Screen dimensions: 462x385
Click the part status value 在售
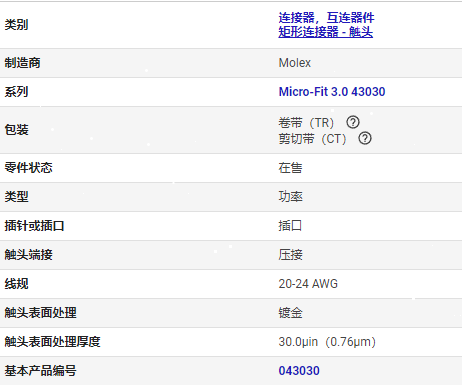pos(290,168)
